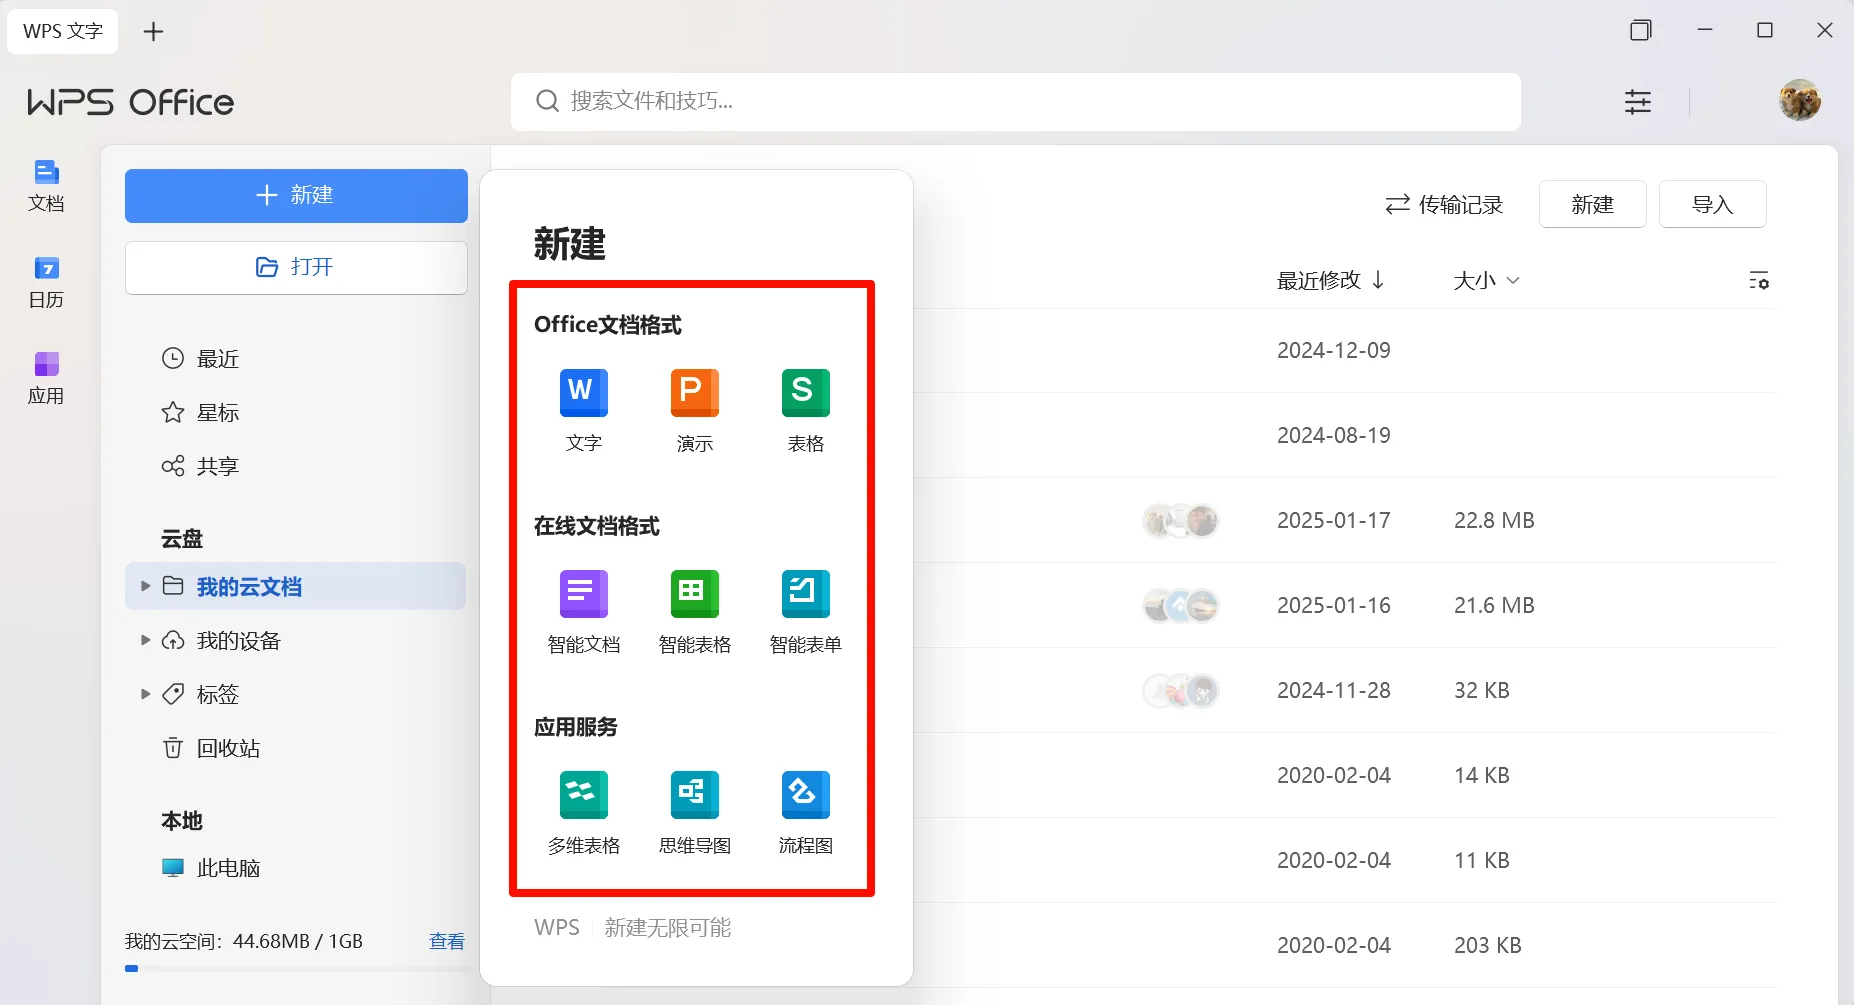This screenshot has height=1005, width=1854.
Task: Open the 应用 apps section in sidebar
Action: pyautogui.click(x=46, y=377)
